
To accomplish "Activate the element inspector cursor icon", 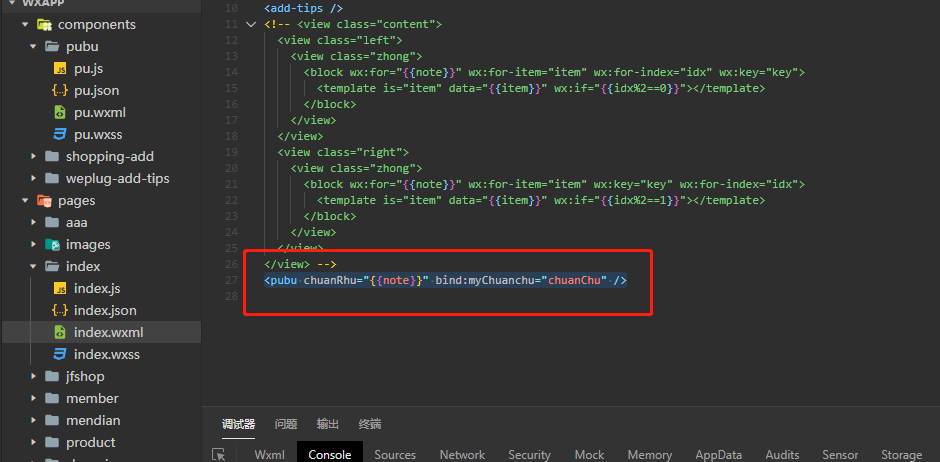I will (x=219, y=455).
